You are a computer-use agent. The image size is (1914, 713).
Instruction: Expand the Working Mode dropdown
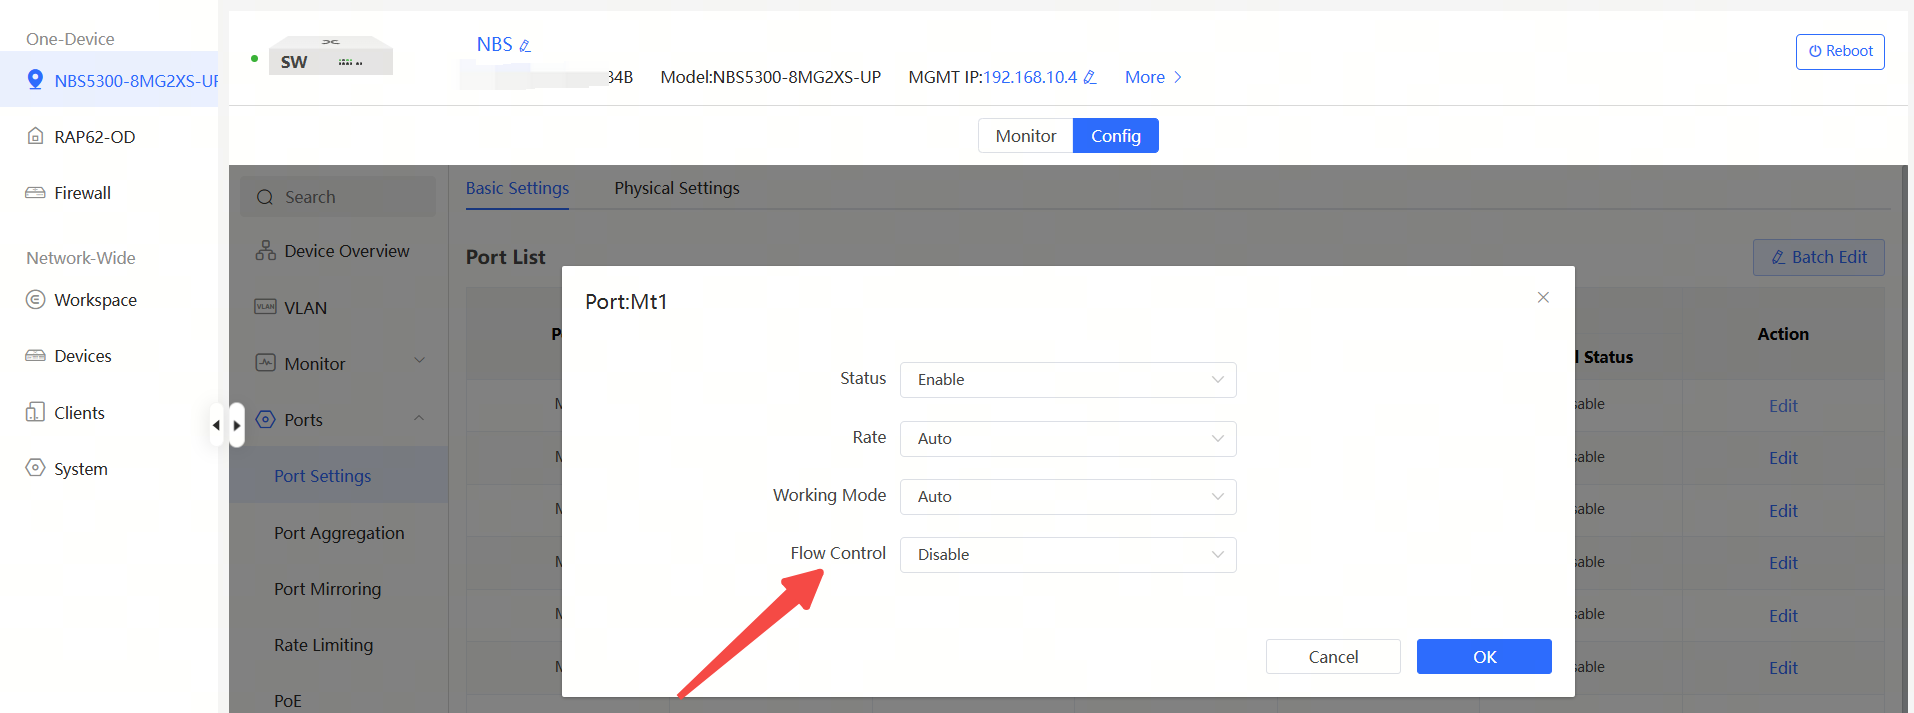[1067, 497]
